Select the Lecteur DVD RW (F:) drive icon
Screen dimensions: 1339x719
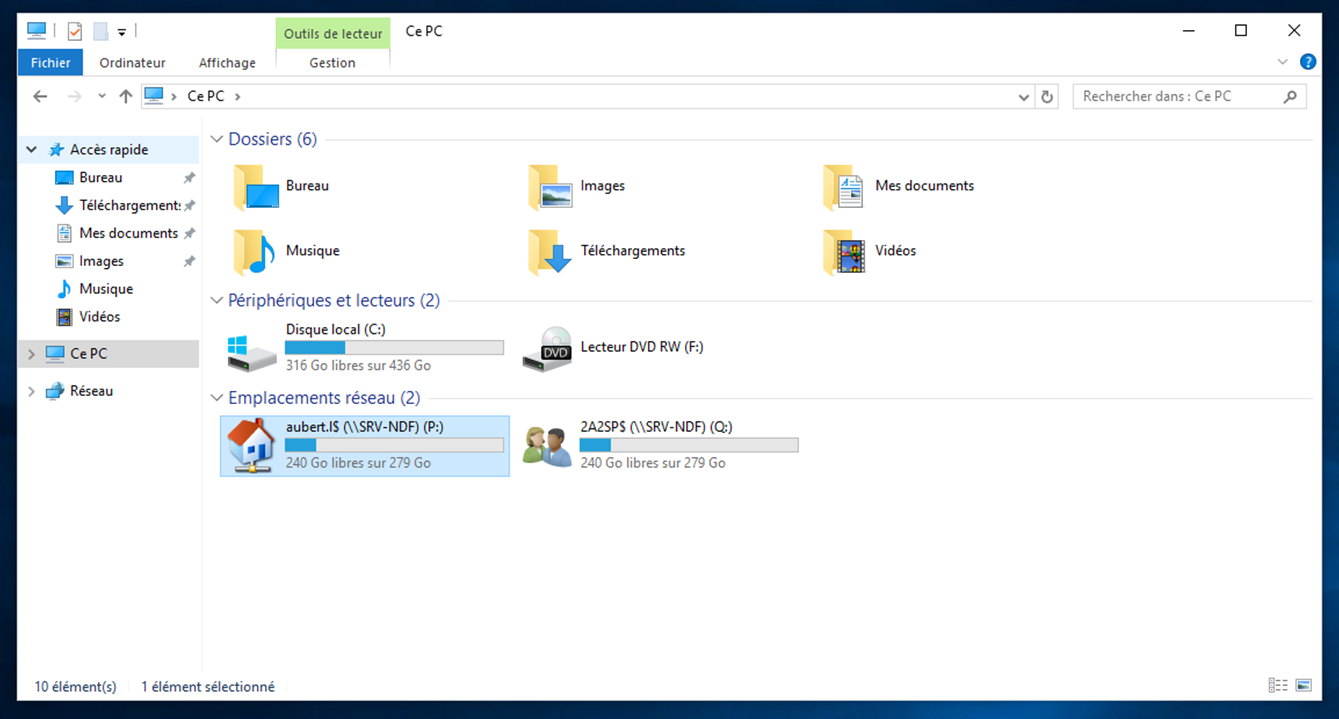547,349
